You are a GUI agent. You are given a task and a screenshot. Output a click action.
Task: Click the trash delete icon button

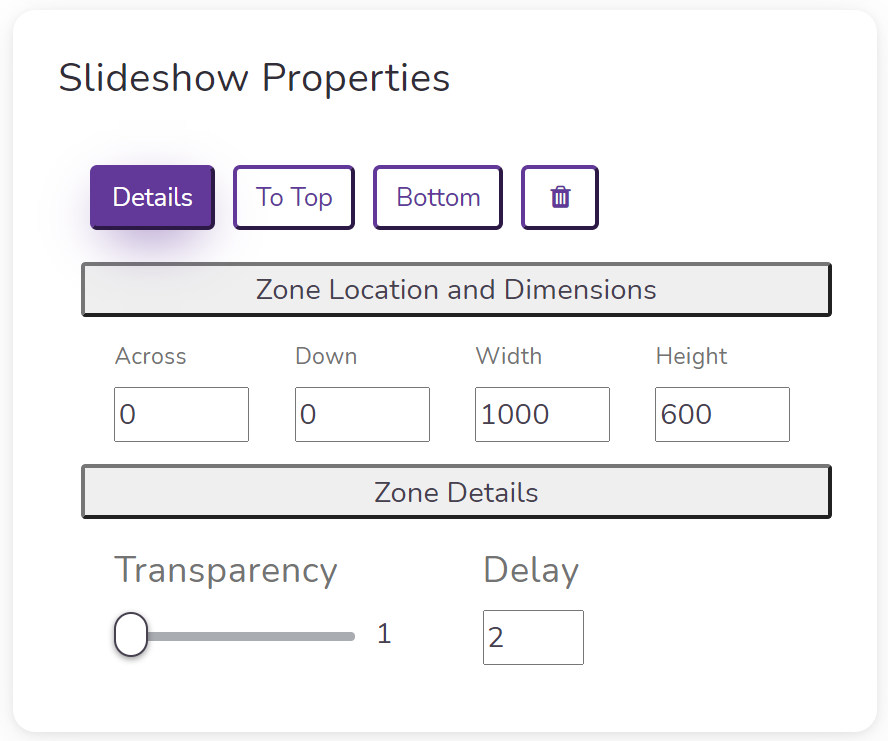[560, 197]
